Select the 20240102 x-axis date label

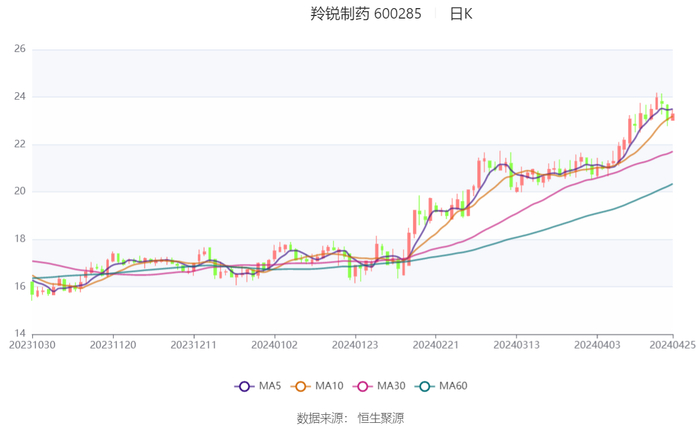coord(274,345)
